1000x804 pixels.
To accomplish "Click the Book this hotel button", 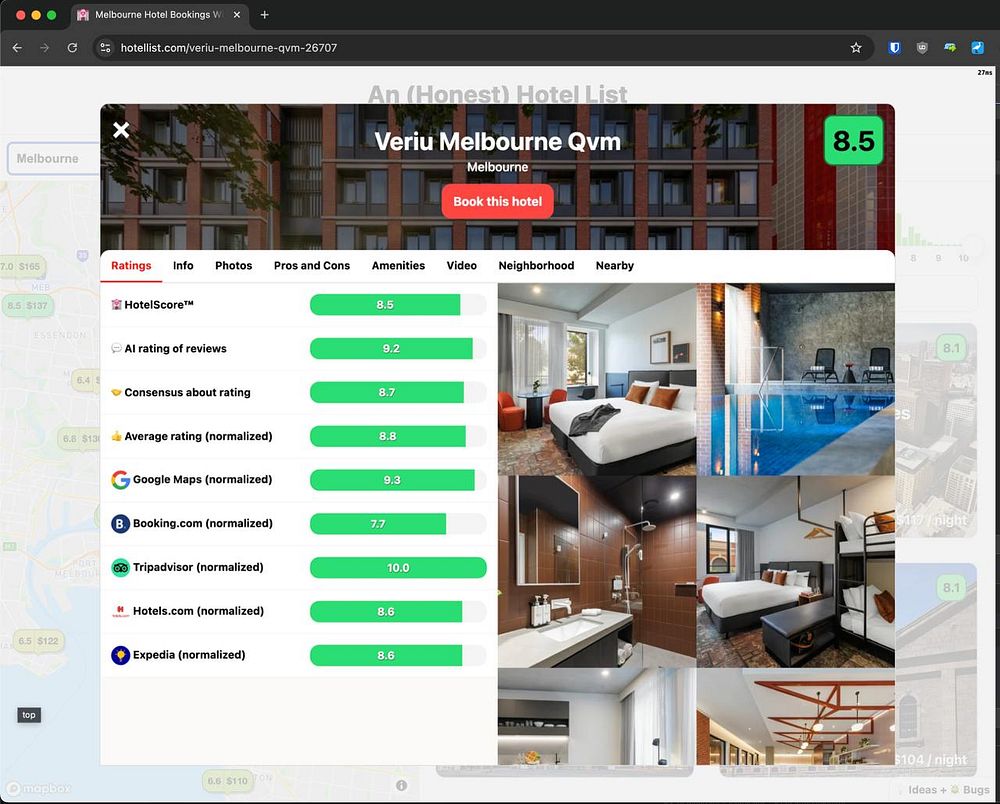I will 497,201.
